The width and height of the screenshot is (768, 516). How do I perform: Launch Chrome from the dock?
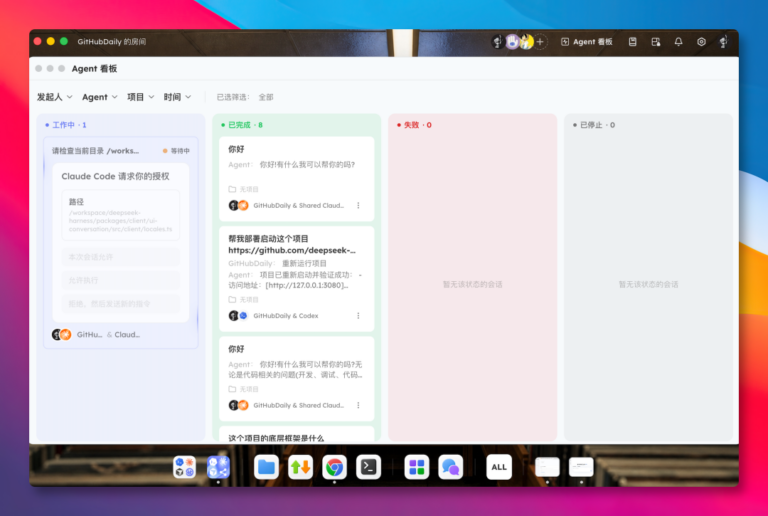pos(335,467)
